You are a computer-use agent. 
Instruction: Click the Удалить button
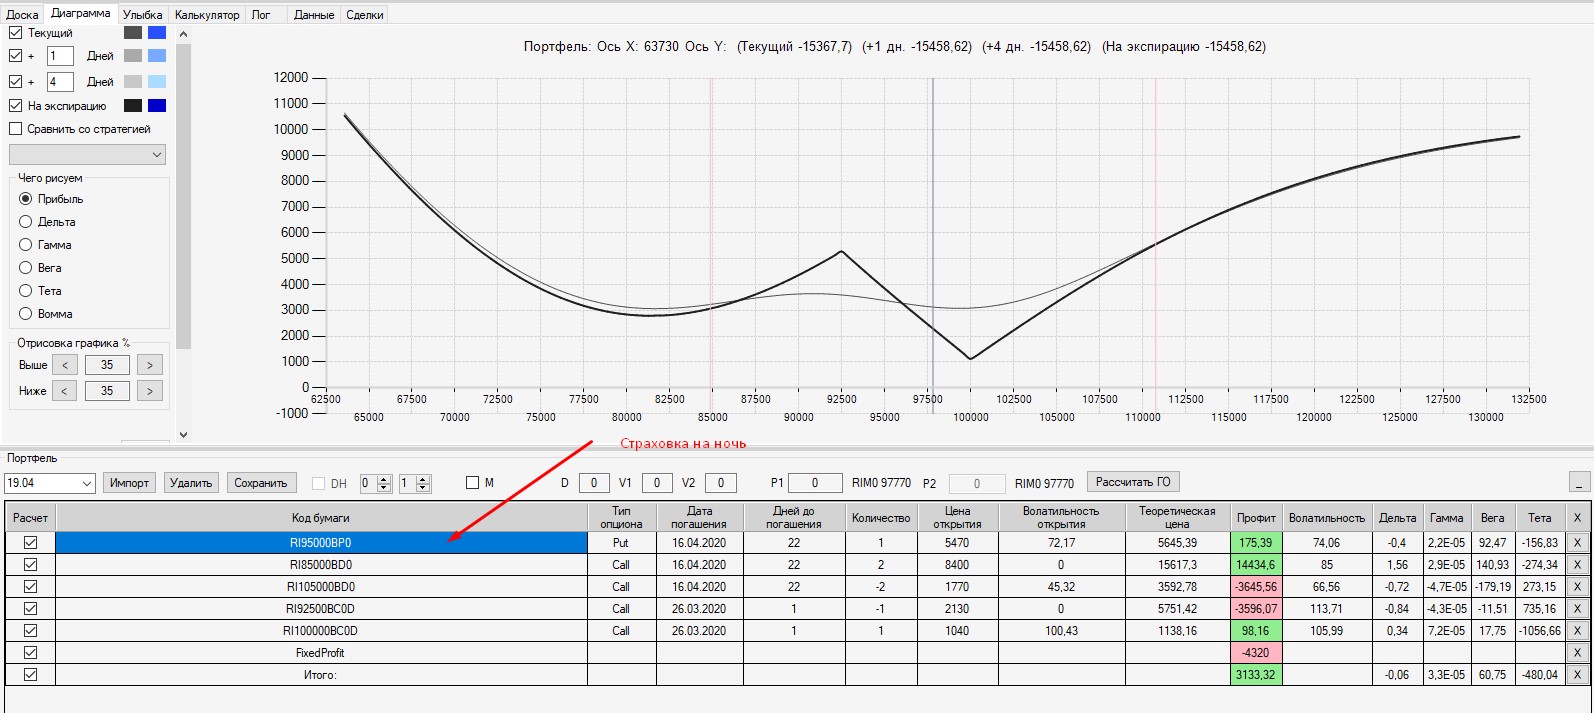pyautogui.click(x=191, y=483)
